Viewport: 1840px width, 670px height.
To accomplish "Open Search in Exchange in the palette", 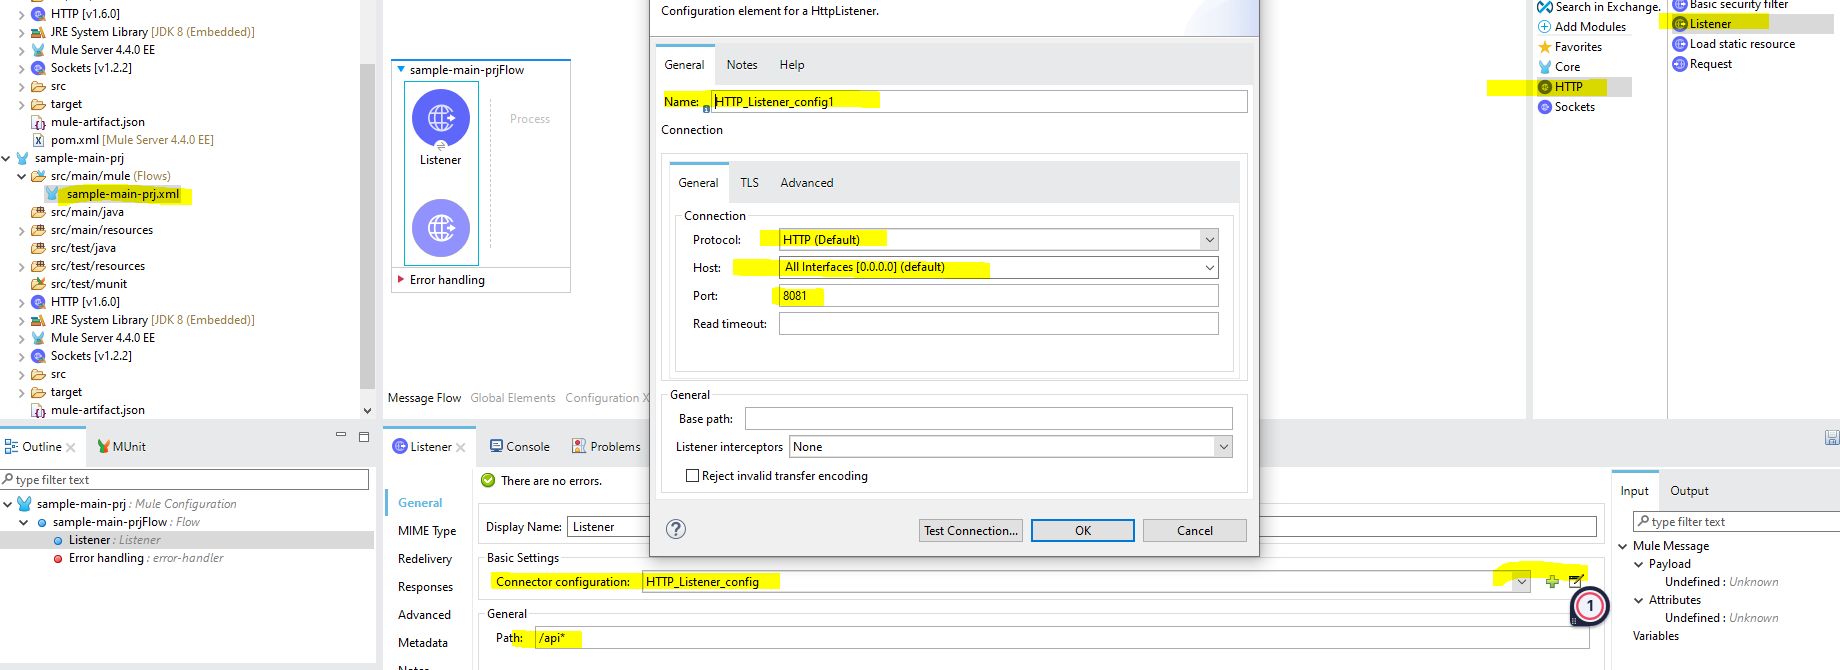I will point(1606,7).
